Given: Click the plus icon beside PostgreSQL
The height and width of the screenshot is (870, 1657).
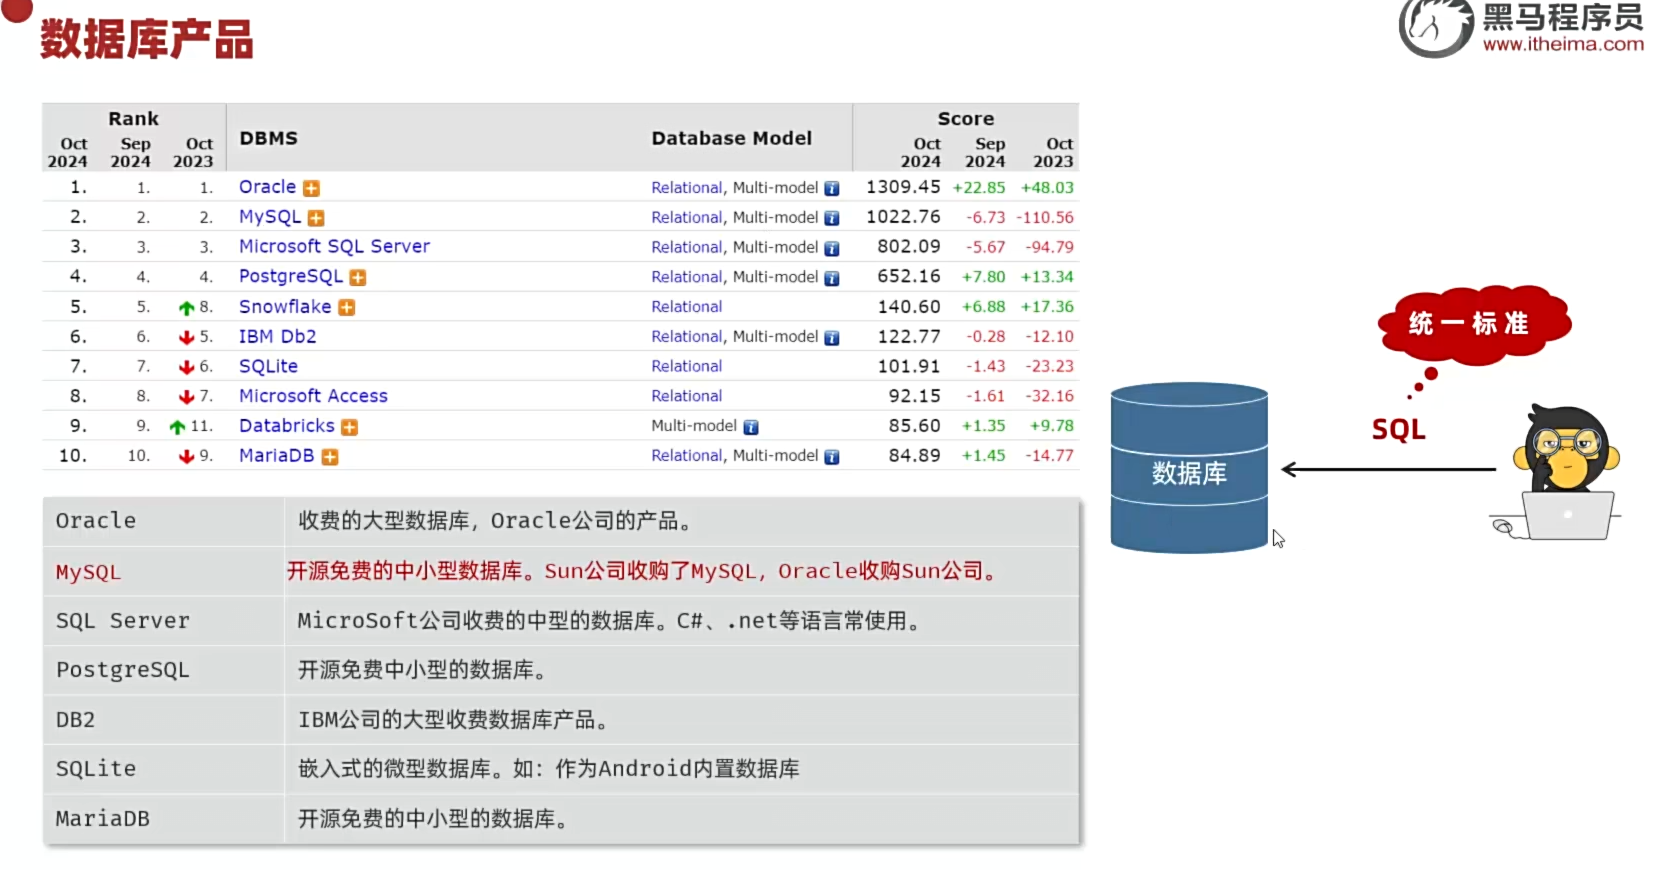Looking at the screenshot, I should tap(358, 278).
